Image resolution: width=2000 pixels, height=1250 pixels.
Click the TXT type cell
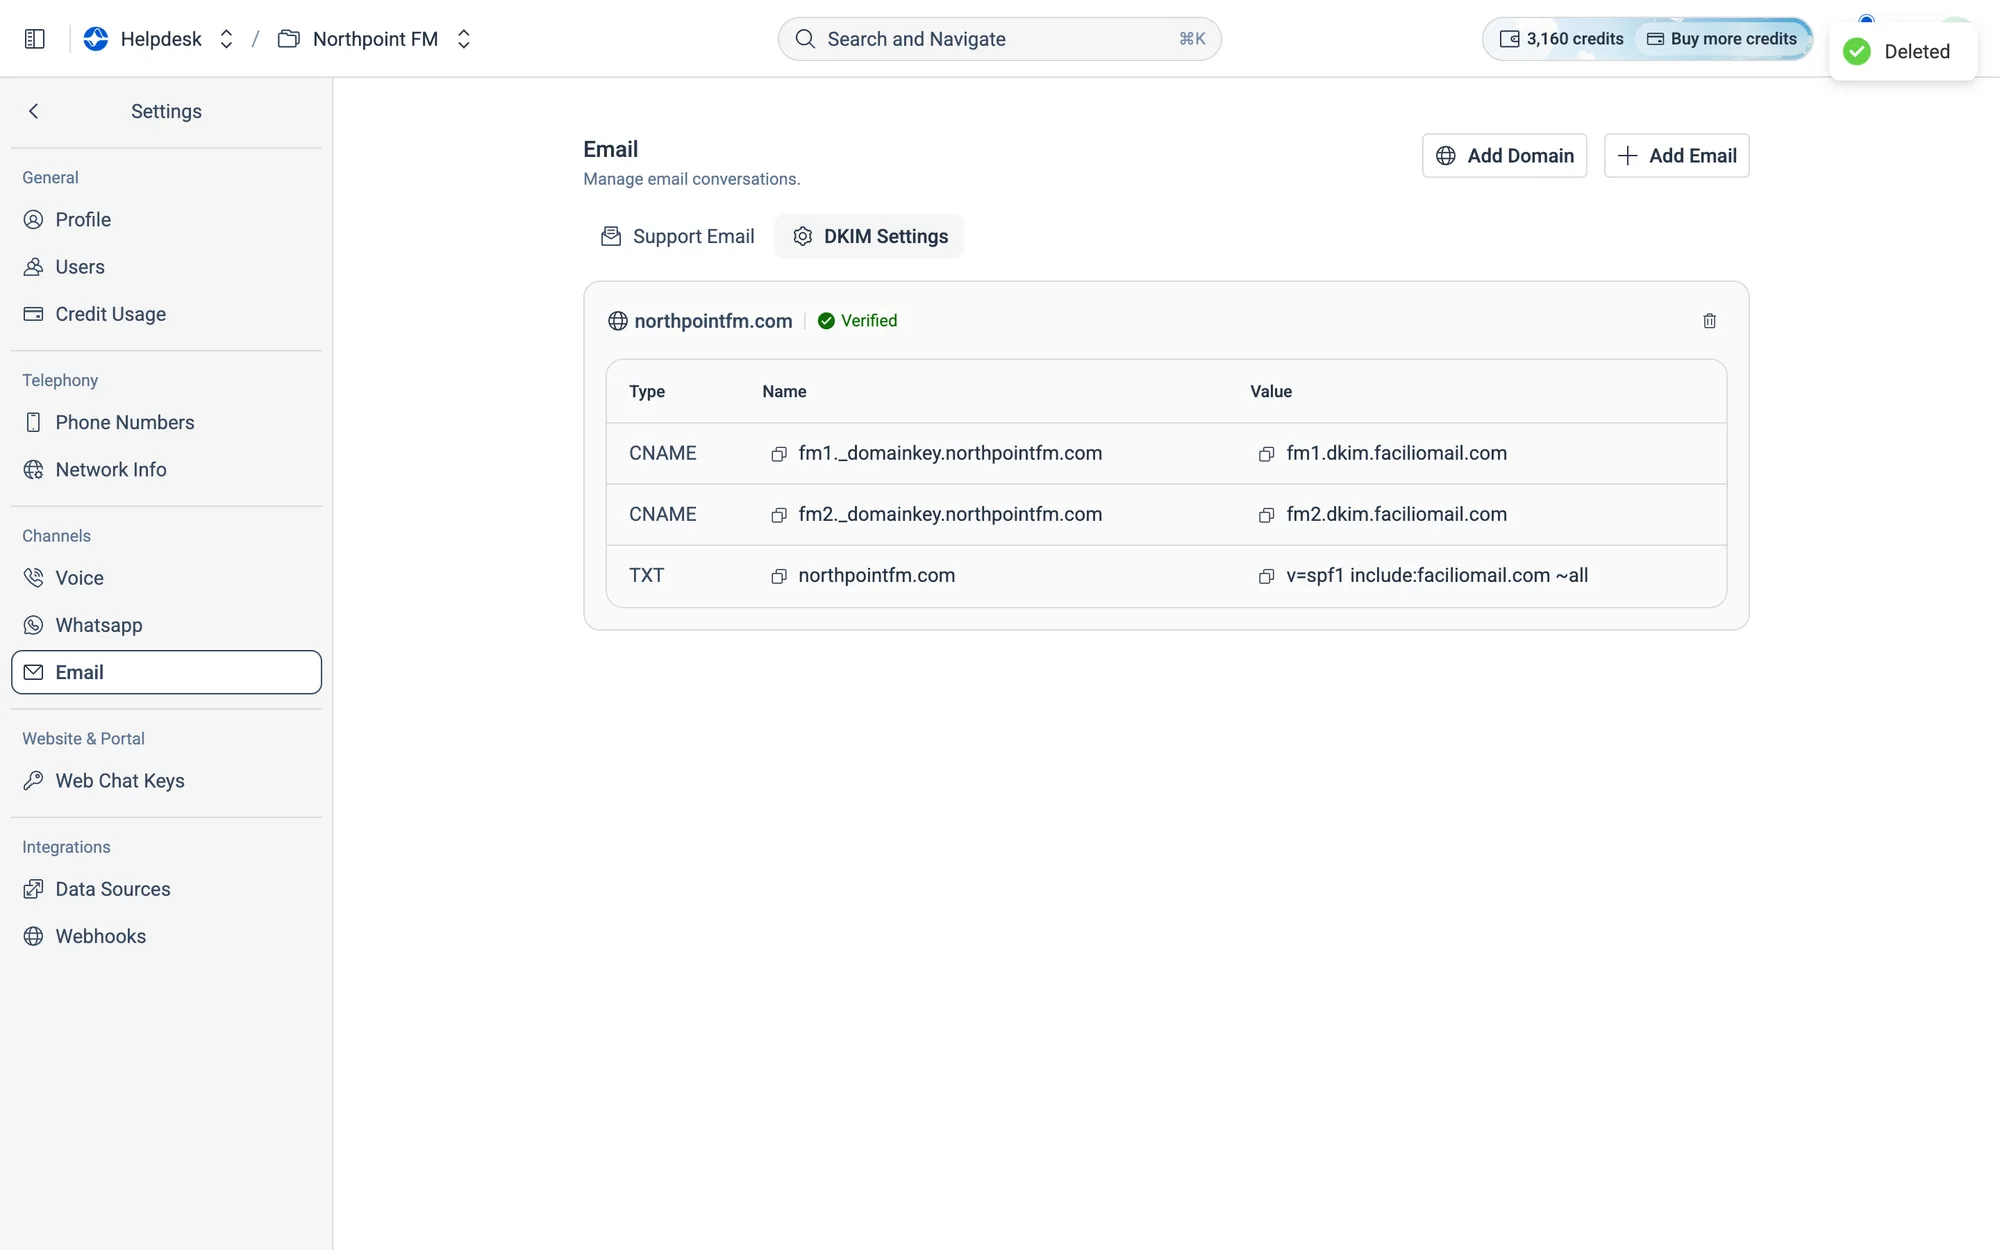646,576
